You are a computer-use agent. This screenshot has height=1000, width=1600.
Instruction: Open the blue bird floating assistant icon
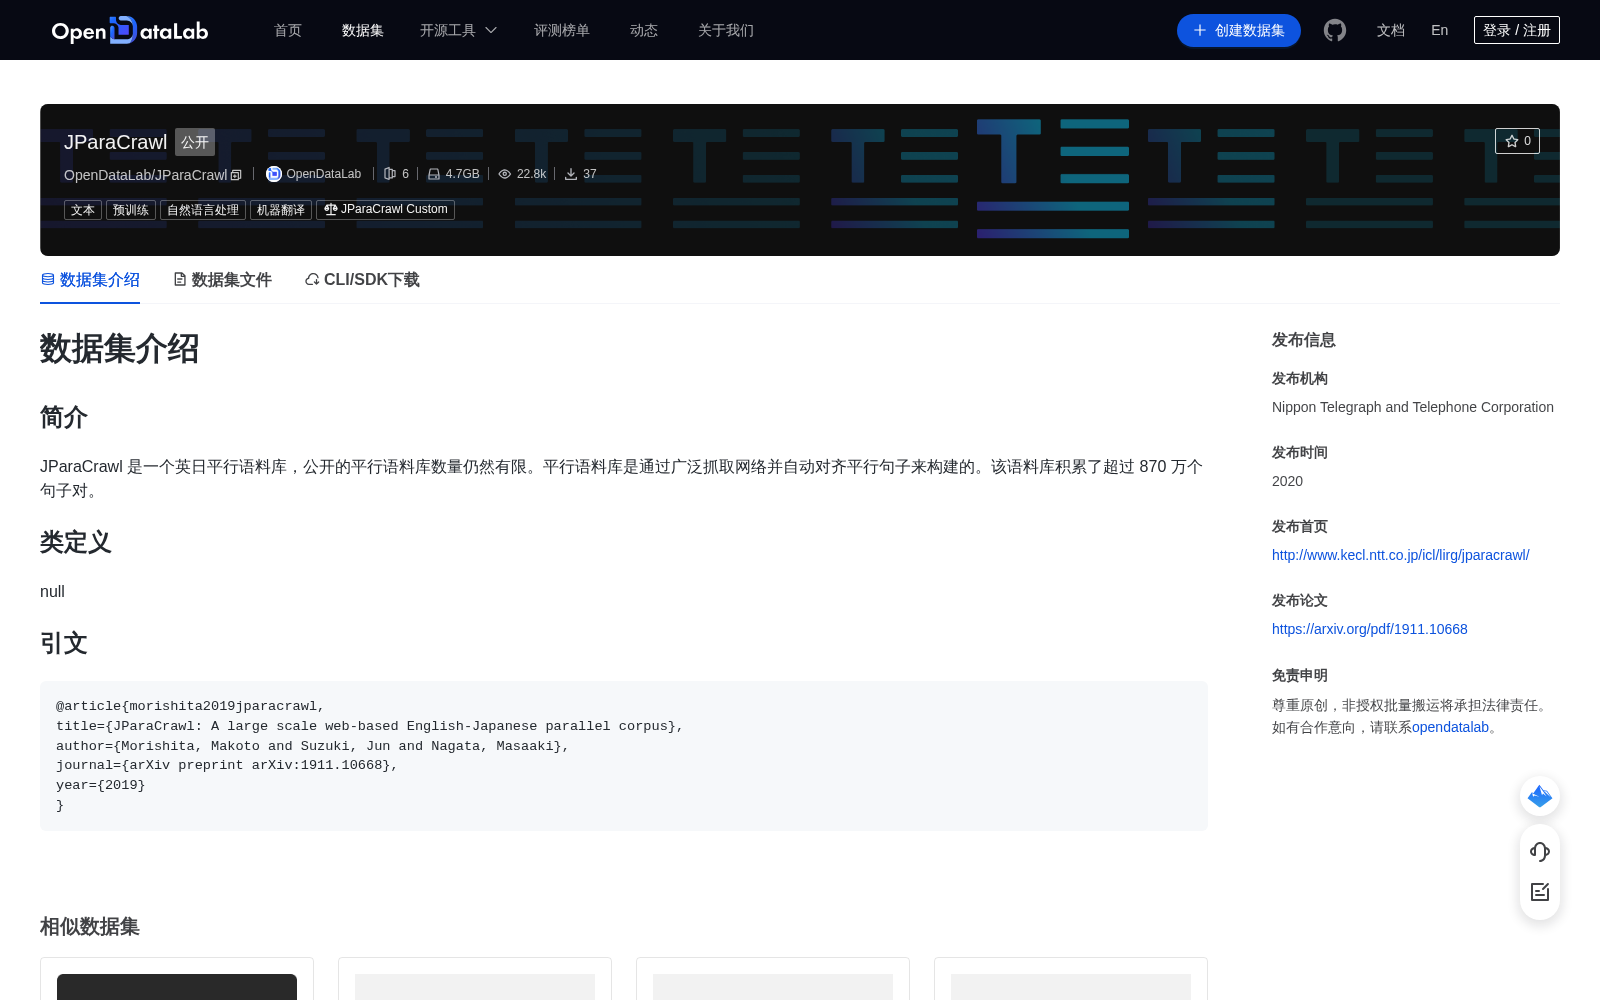(x=1540, y=796)
